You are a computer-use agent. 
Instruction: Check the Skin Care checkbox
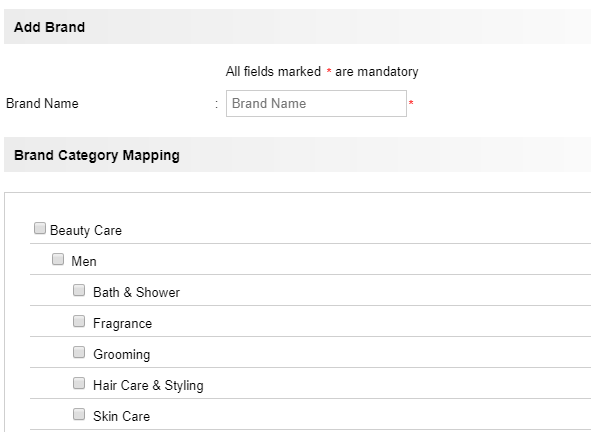[x=79, y=414]
